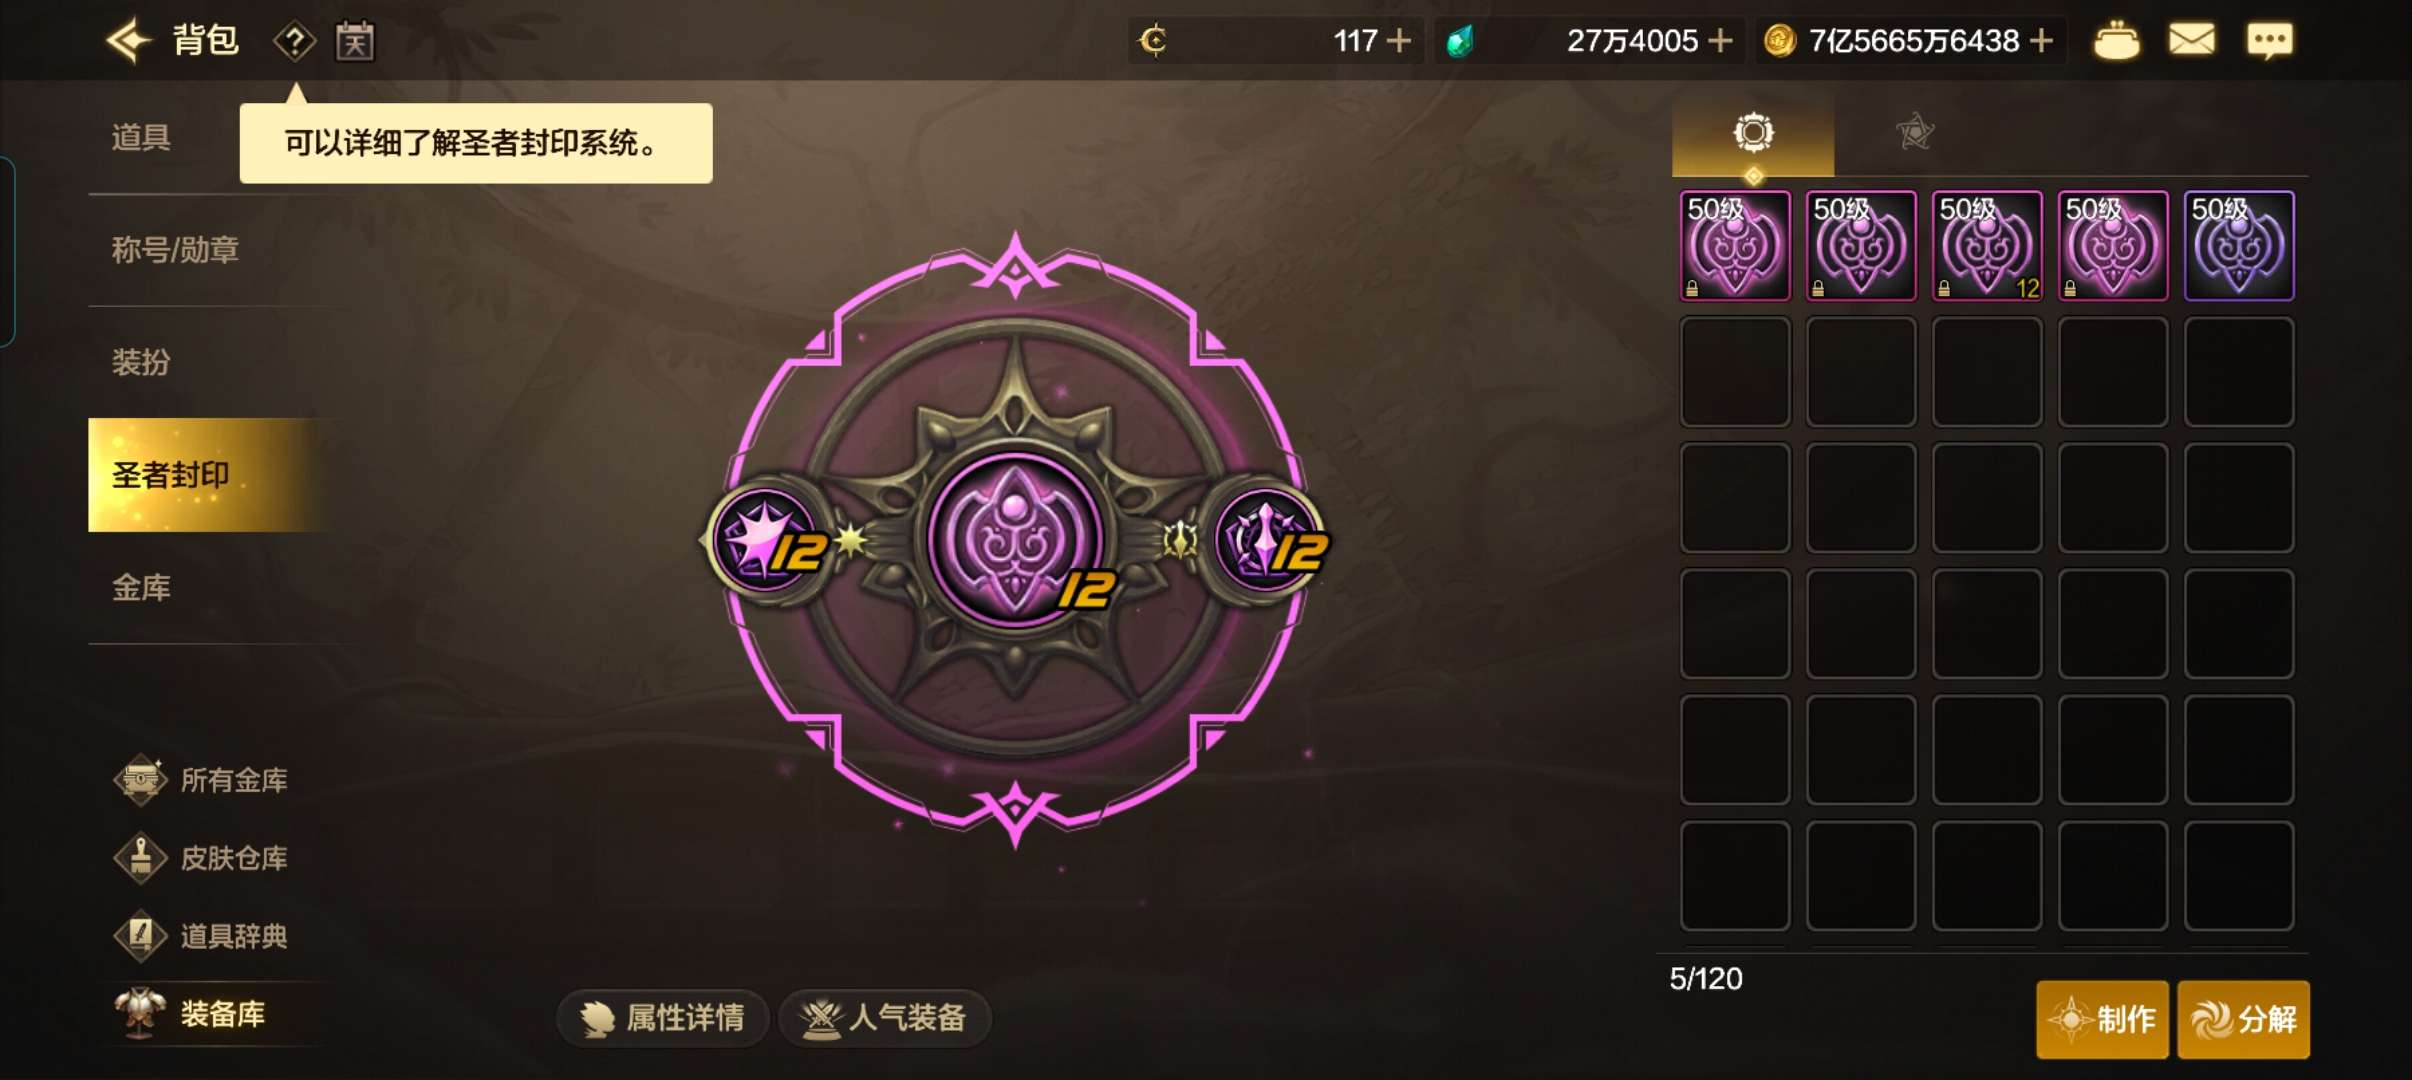Open 属性详情 attribute details
The width and height of the screenshot is (2412, 1080).
[x=663, y=1018]
